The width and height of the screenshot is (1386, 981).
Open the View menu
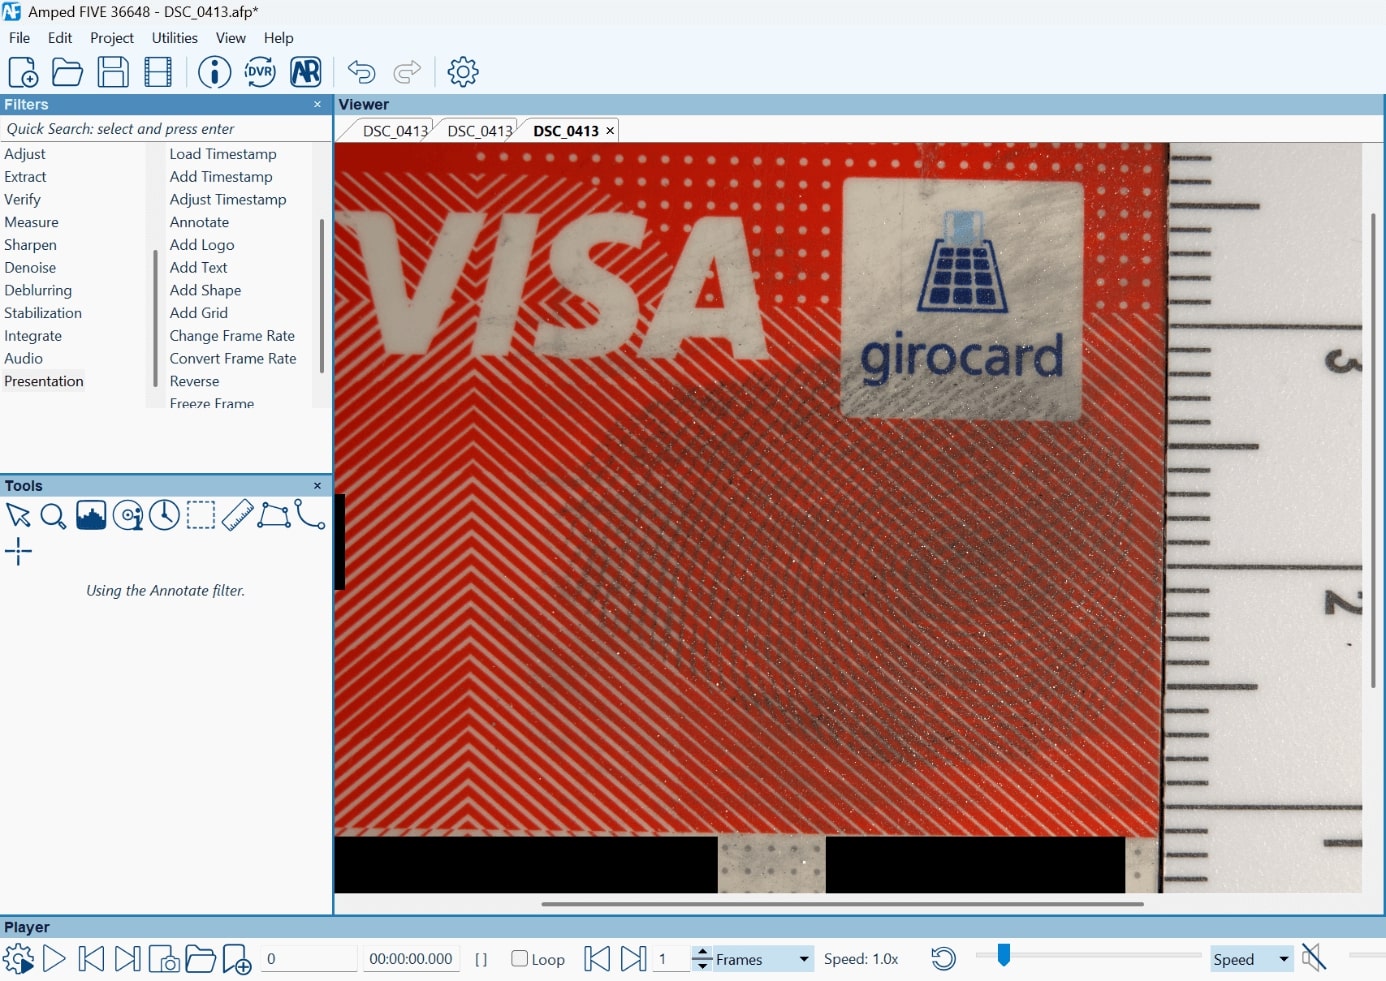[x=231, y=38]
